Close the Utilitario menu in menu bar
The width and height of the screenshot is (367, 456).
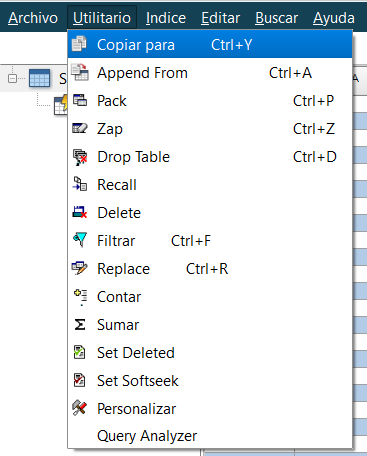[102, 18]
